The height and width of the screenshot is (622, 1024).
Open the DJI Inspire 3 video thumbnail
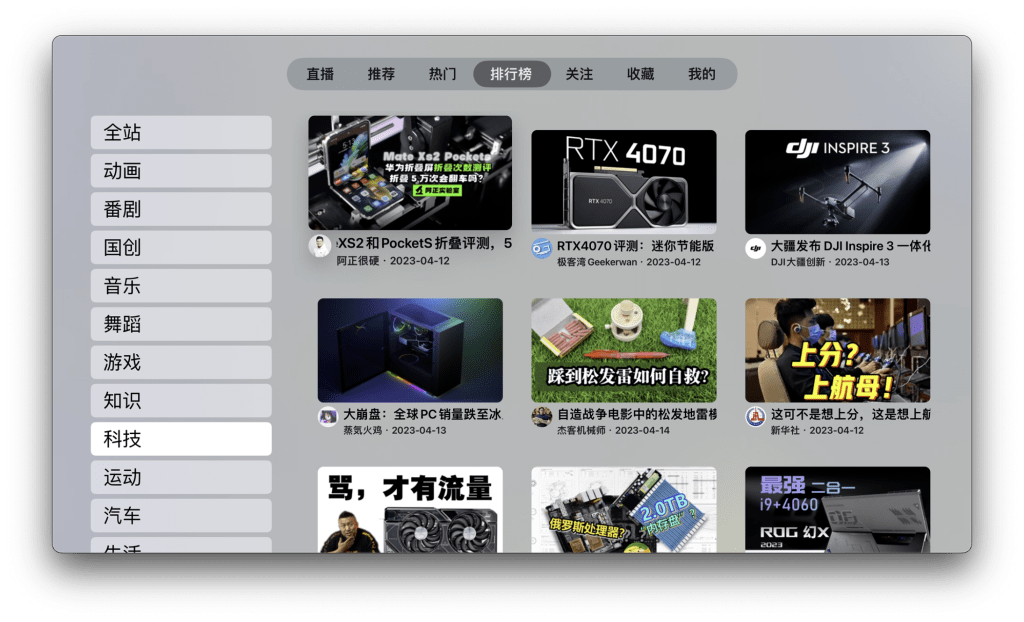[x=837, y=182]
